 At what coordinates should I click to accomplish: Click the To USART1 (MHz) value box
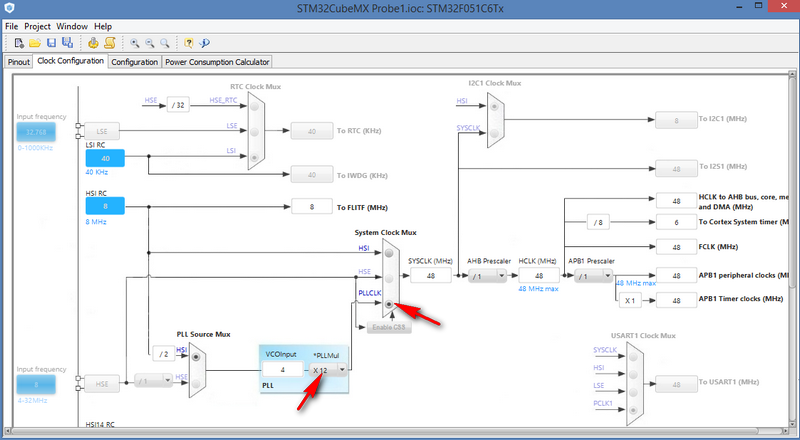coord(676,384)
